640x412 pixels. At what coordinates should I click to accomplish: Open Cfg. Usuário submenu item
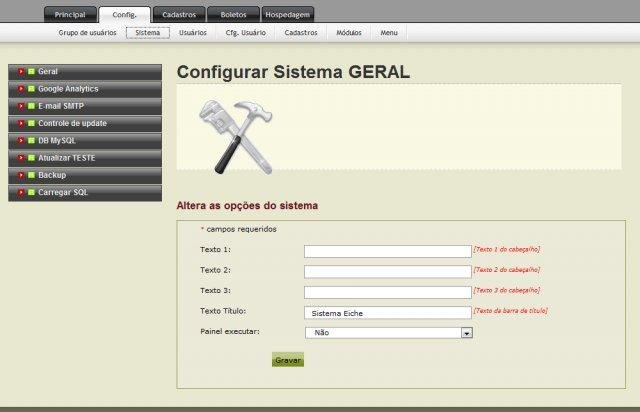tap(246, 33)
